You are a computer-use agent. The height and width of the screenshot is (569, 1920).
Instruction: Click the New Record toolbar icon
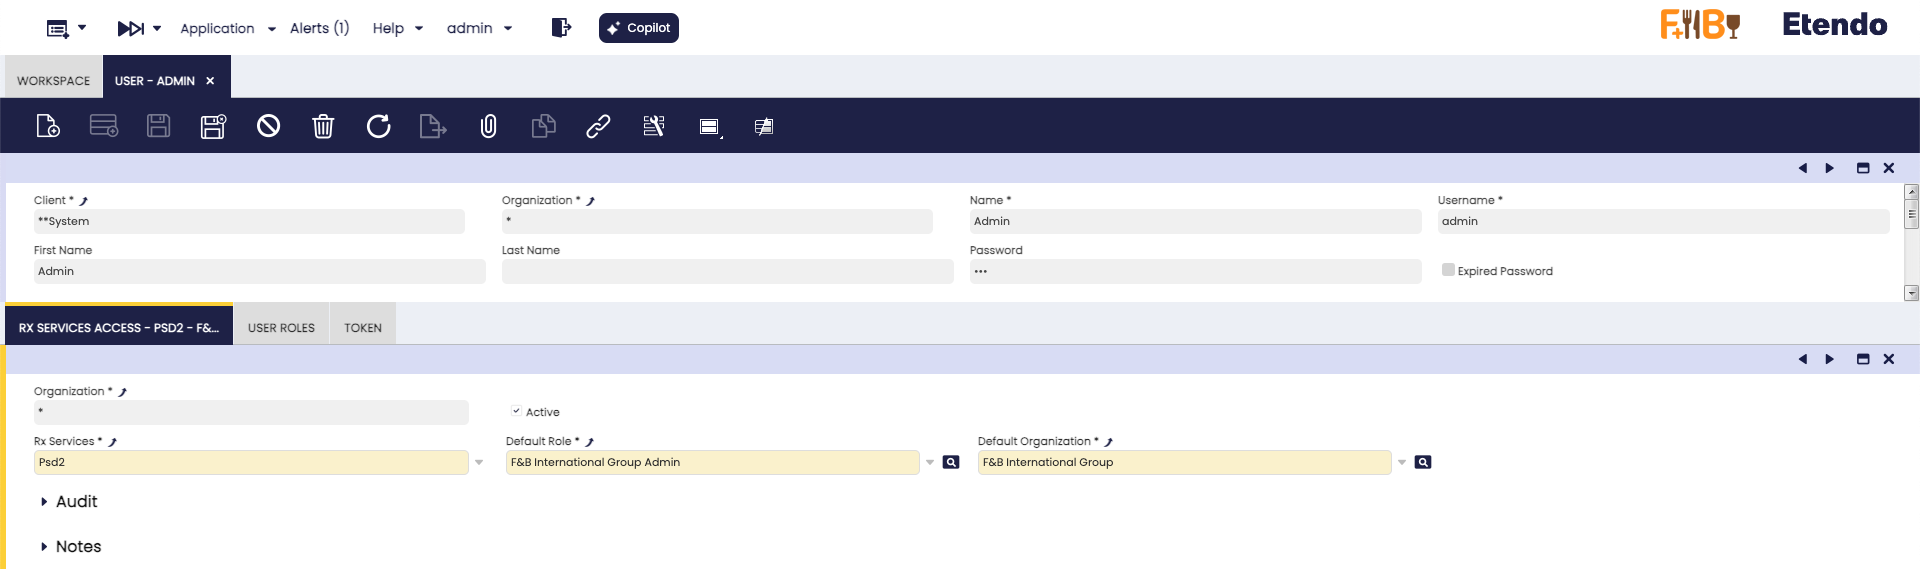48,126
